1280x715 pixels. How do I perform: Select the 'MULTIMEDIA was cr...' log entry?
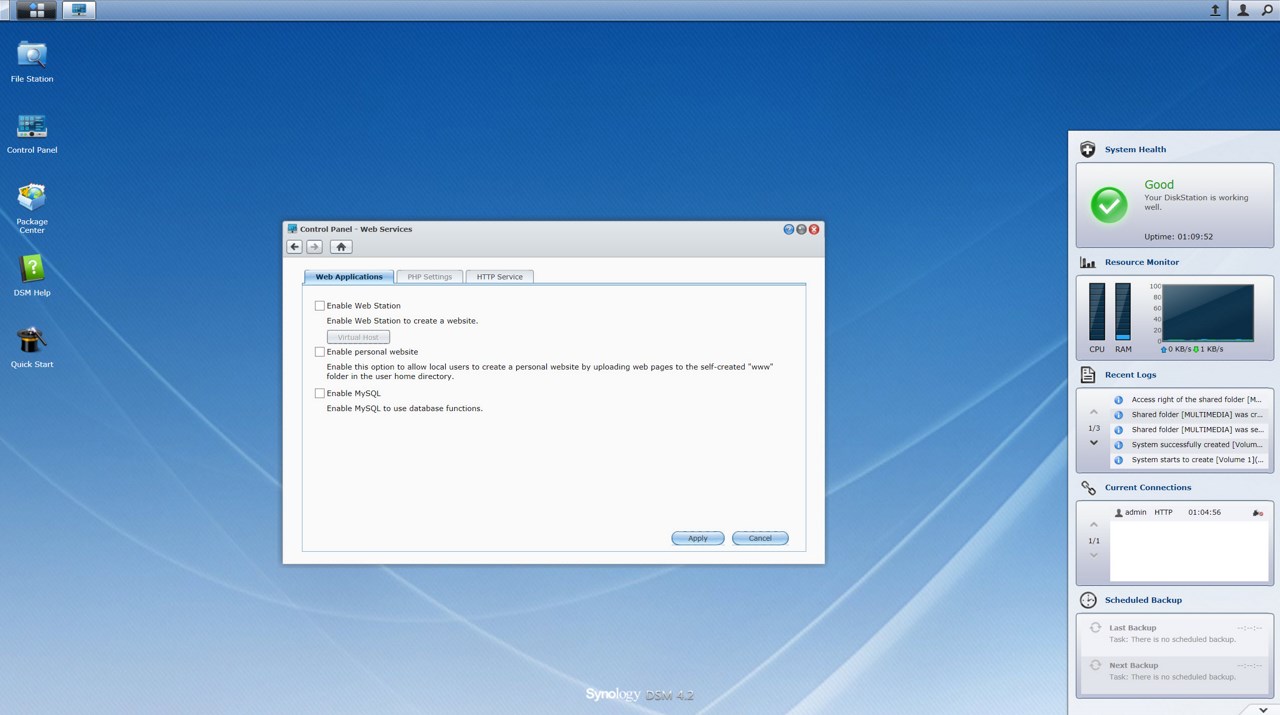(1189, 415)
